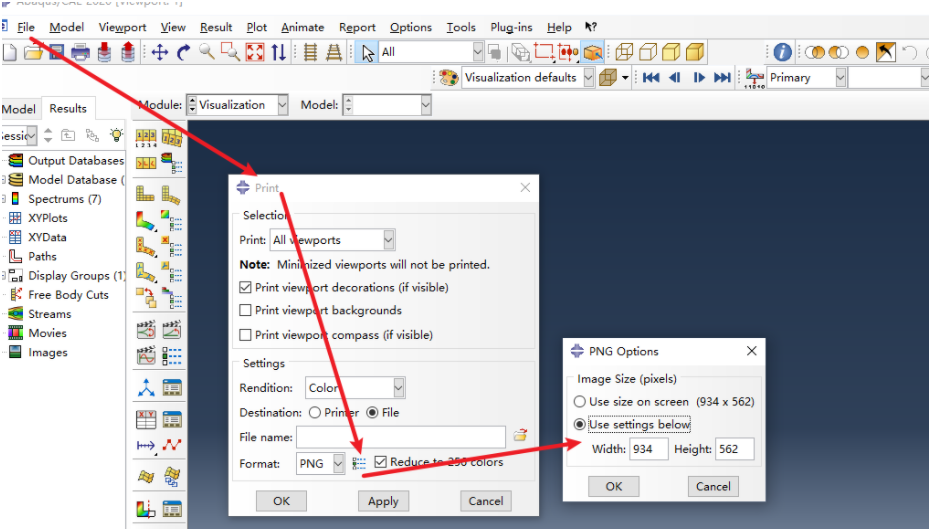This screenshot has width=930, height=529.
Task: Click Apply in the Print dialog
Action: tap(383, 501)
